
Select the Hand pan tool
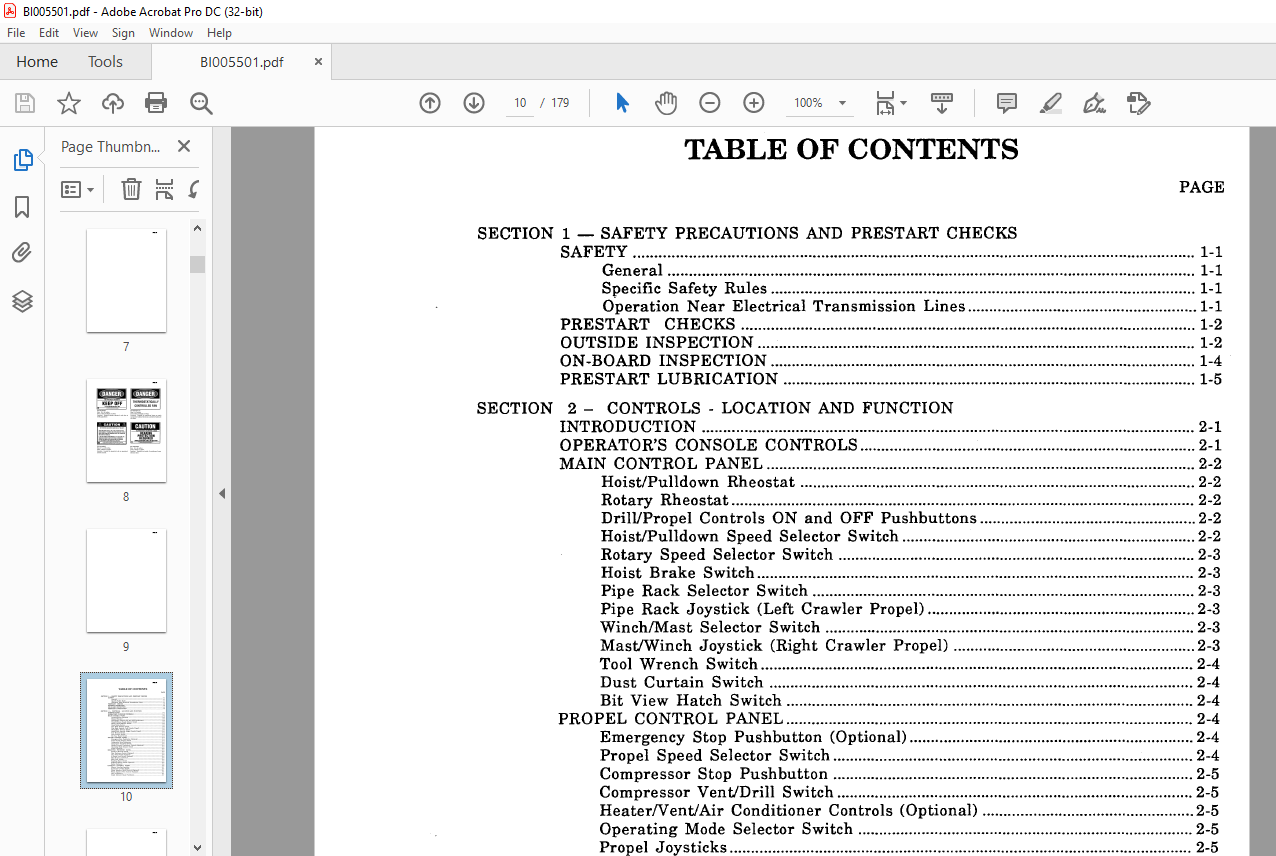point(666,103)
